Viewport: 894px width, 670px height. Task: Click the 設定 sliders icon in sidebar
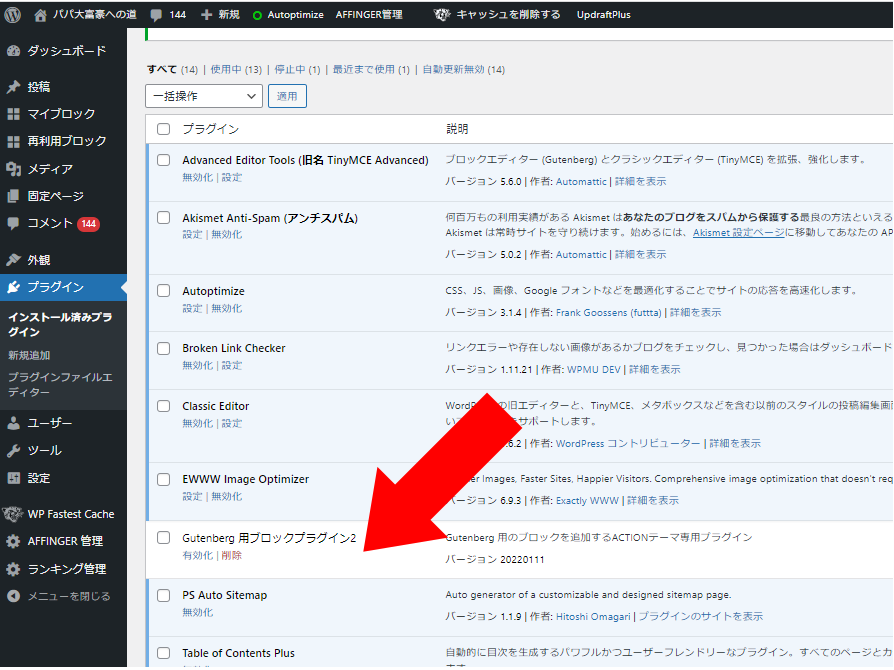pos(14,478)
